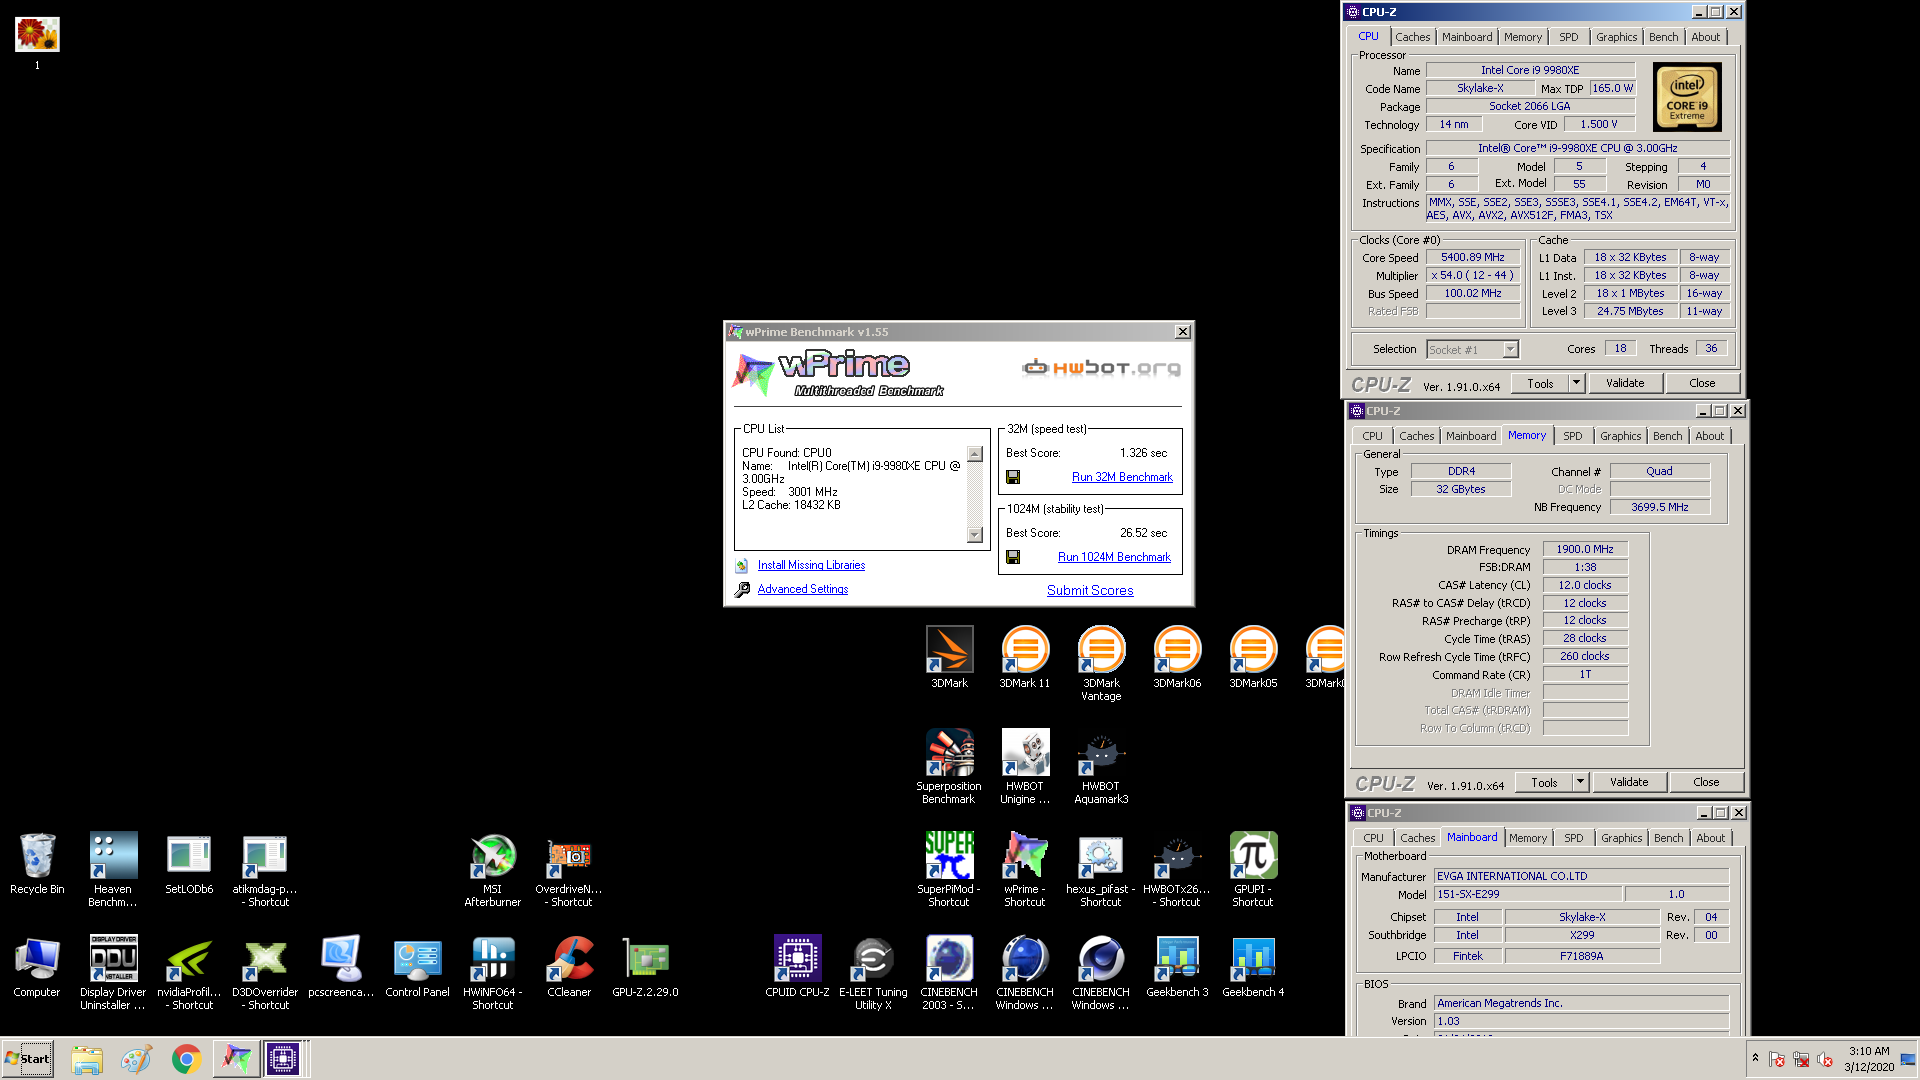Open HWBOTx265 shortcut

[x=1177, y=869]
